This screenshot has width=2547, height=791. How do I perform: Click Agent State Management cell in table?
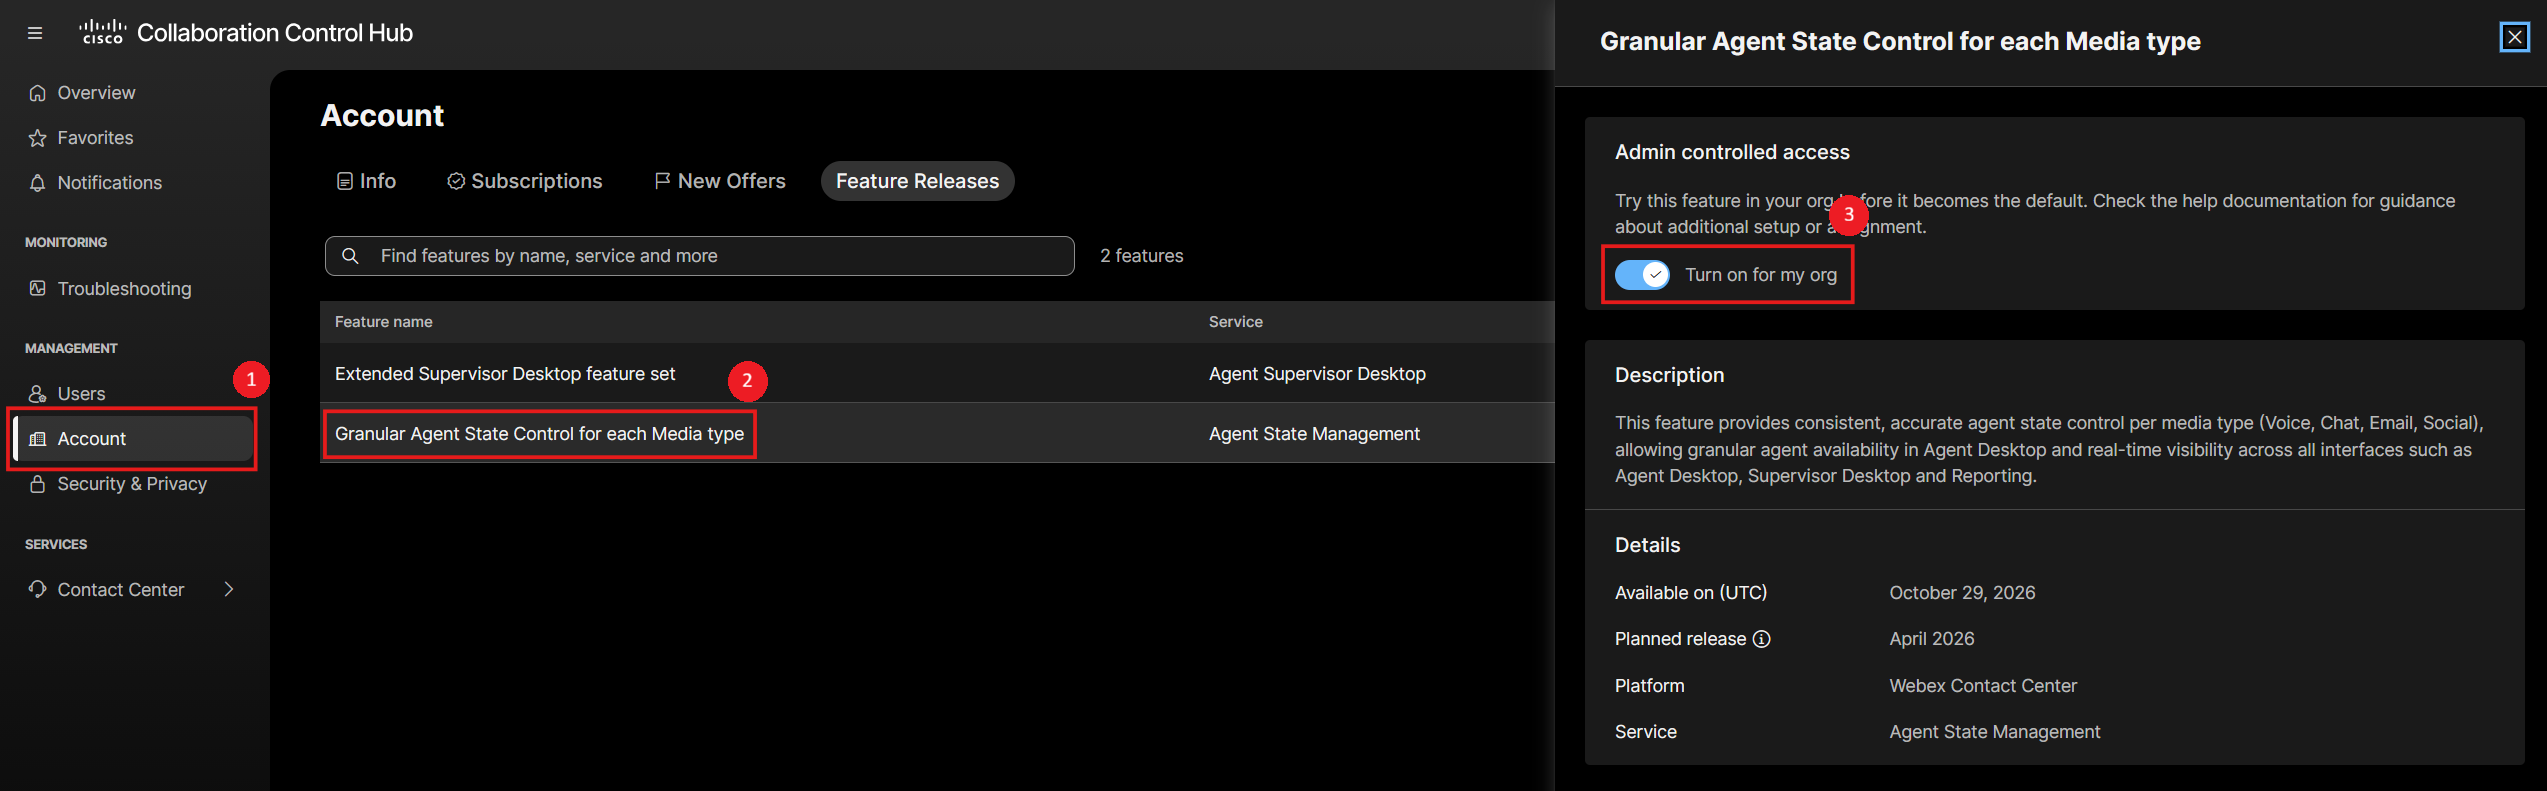point(1314,434)
